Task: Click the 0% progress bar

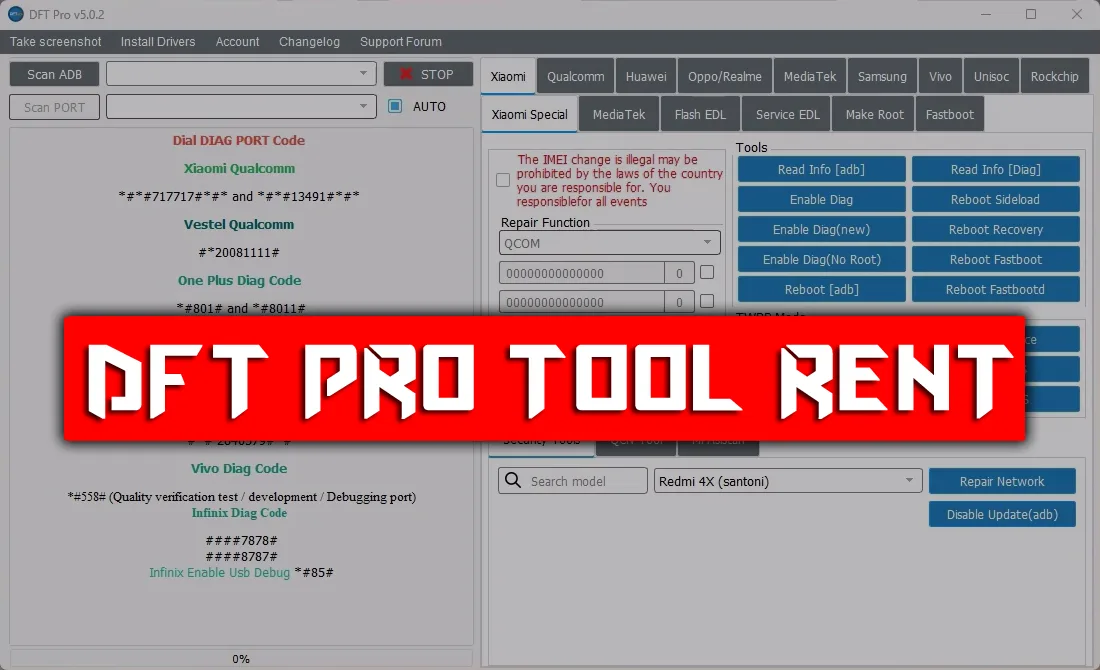Action: 241,659
